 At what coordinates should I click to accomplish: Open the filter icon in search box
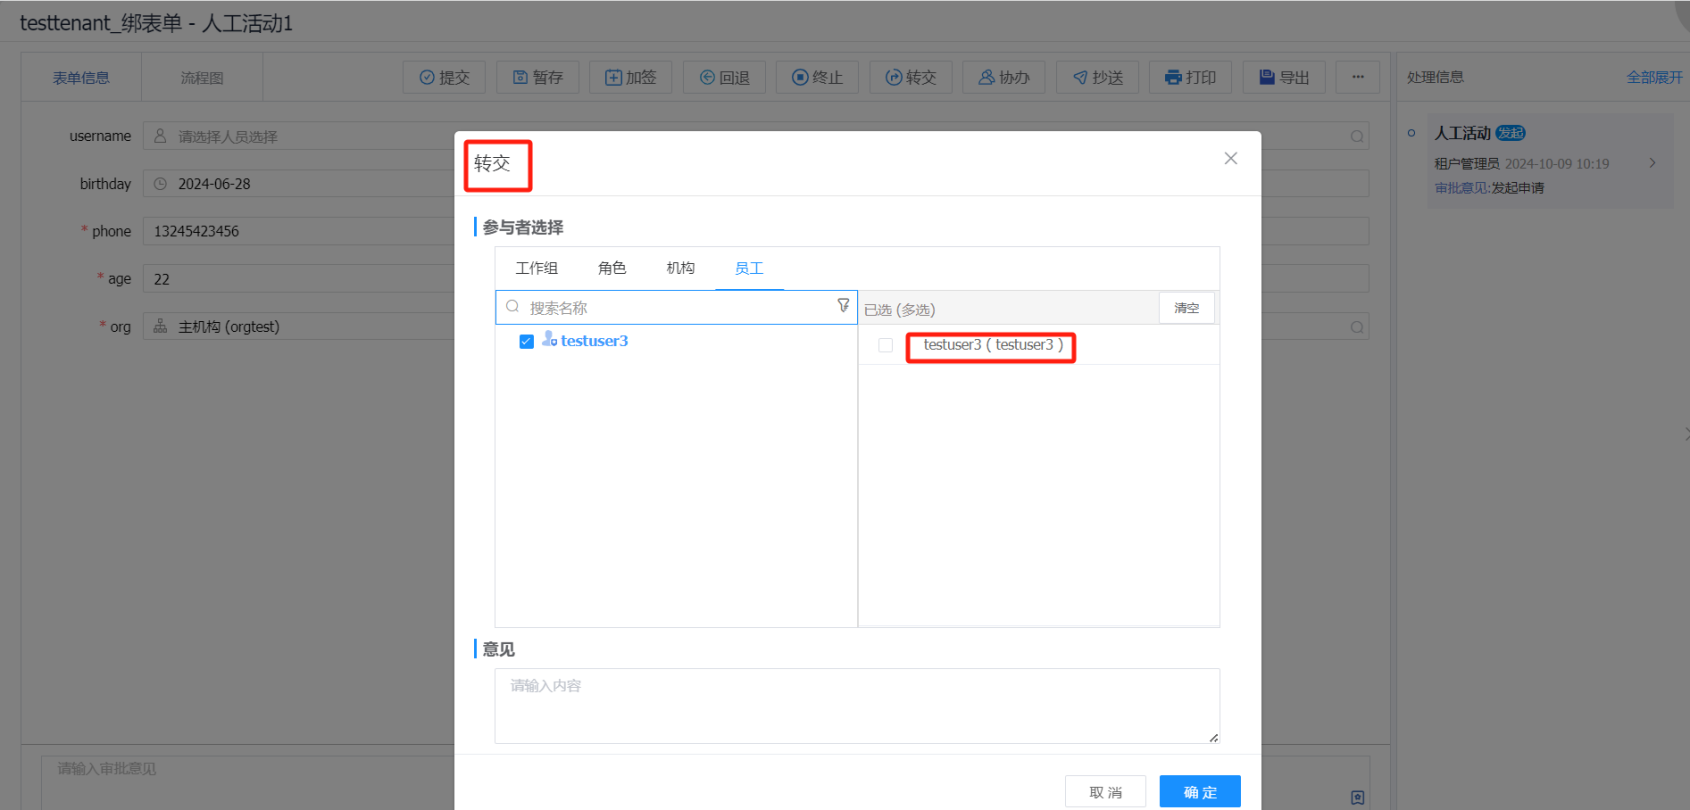pos(843,306)
